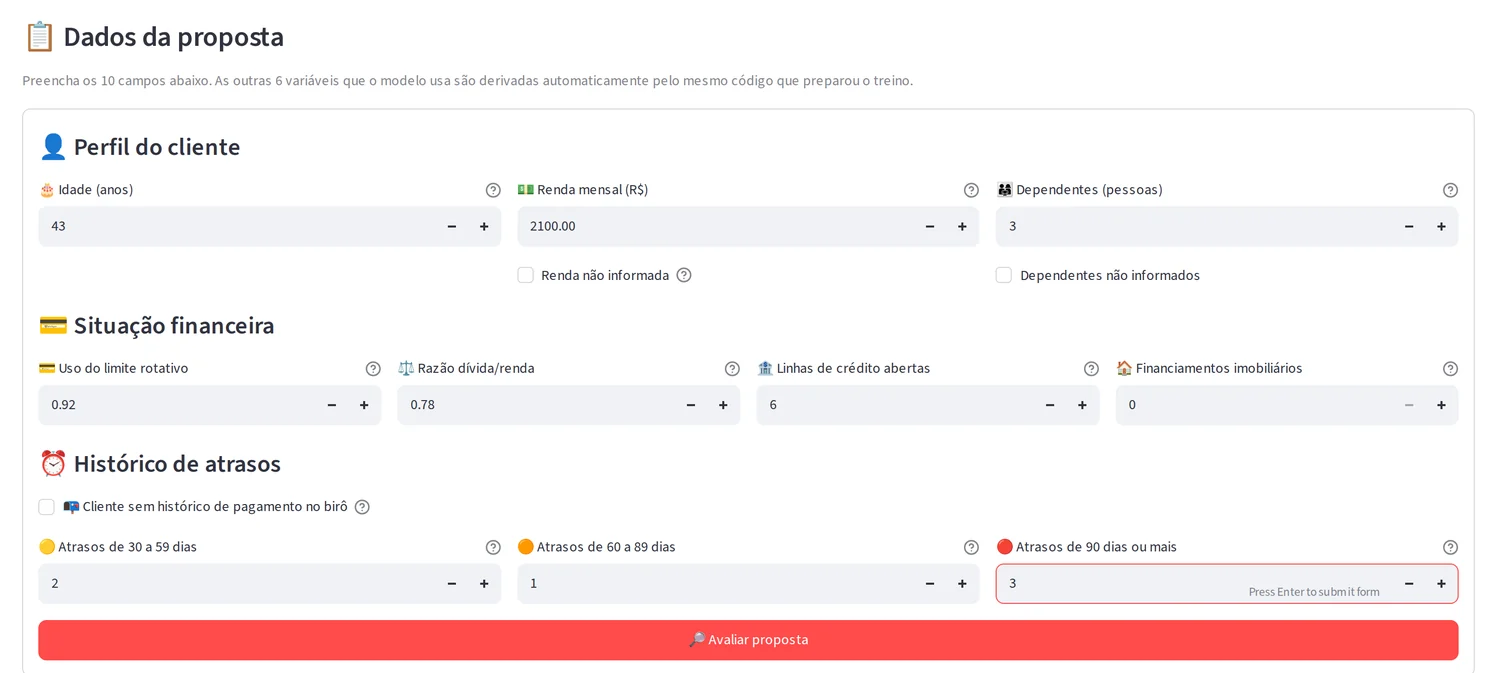The image size is (1500, 673).
Task: Decrease Idade value with minus button
Action: [452, 227]
